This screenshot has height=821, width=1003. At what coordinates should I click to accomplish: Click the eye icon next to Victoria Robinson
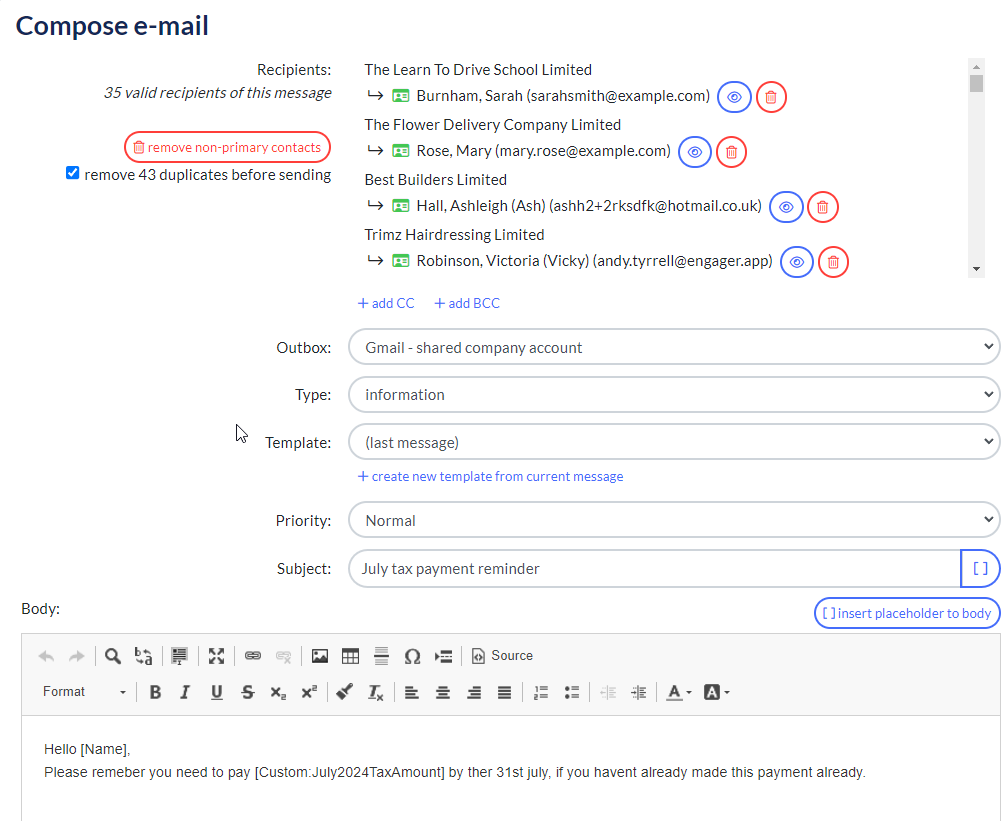click(x=796, y=262)
